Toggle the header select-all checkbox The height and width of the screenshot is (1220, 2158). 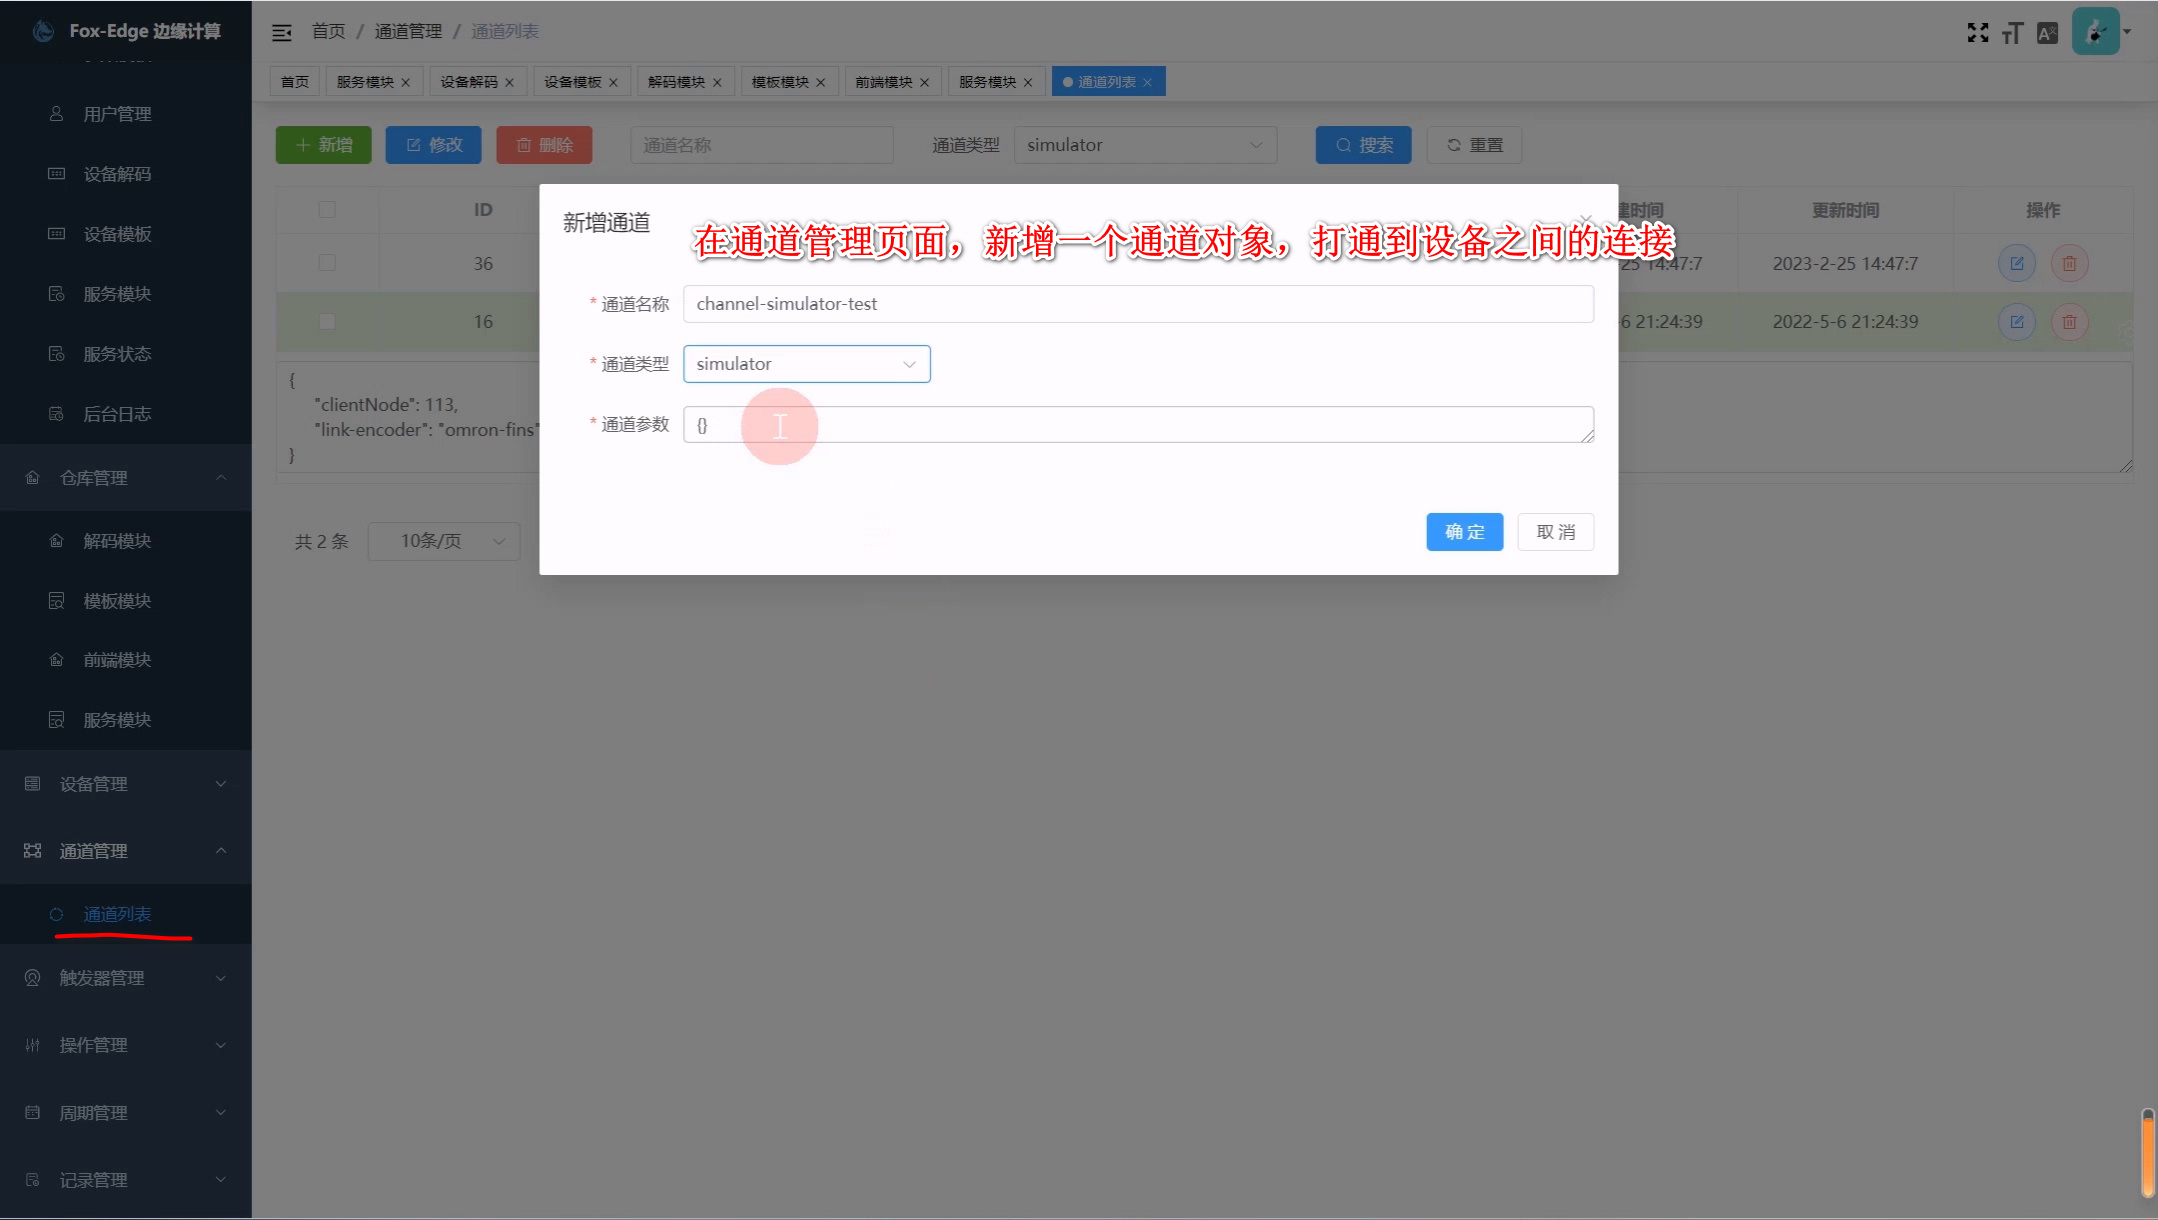[327, 210]
